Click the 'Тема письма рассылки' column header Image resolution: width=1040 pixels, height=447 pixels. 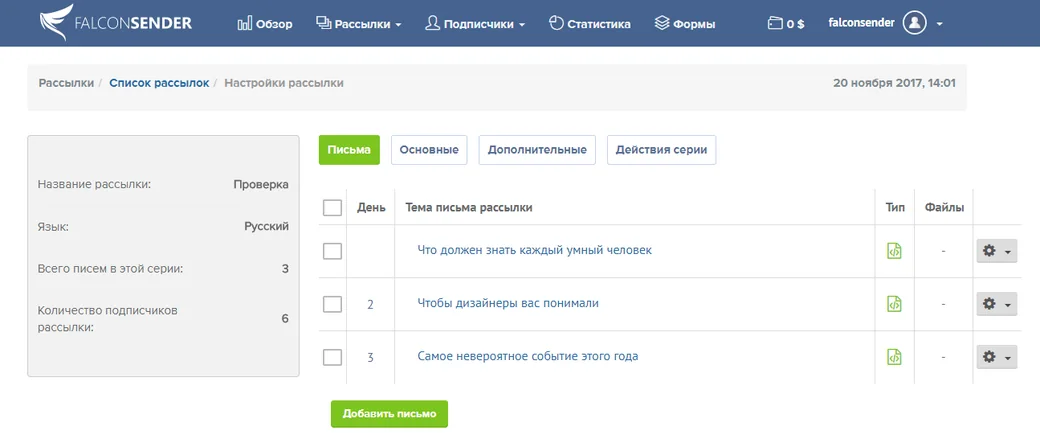pyautogui.click(x=469, y=208)
